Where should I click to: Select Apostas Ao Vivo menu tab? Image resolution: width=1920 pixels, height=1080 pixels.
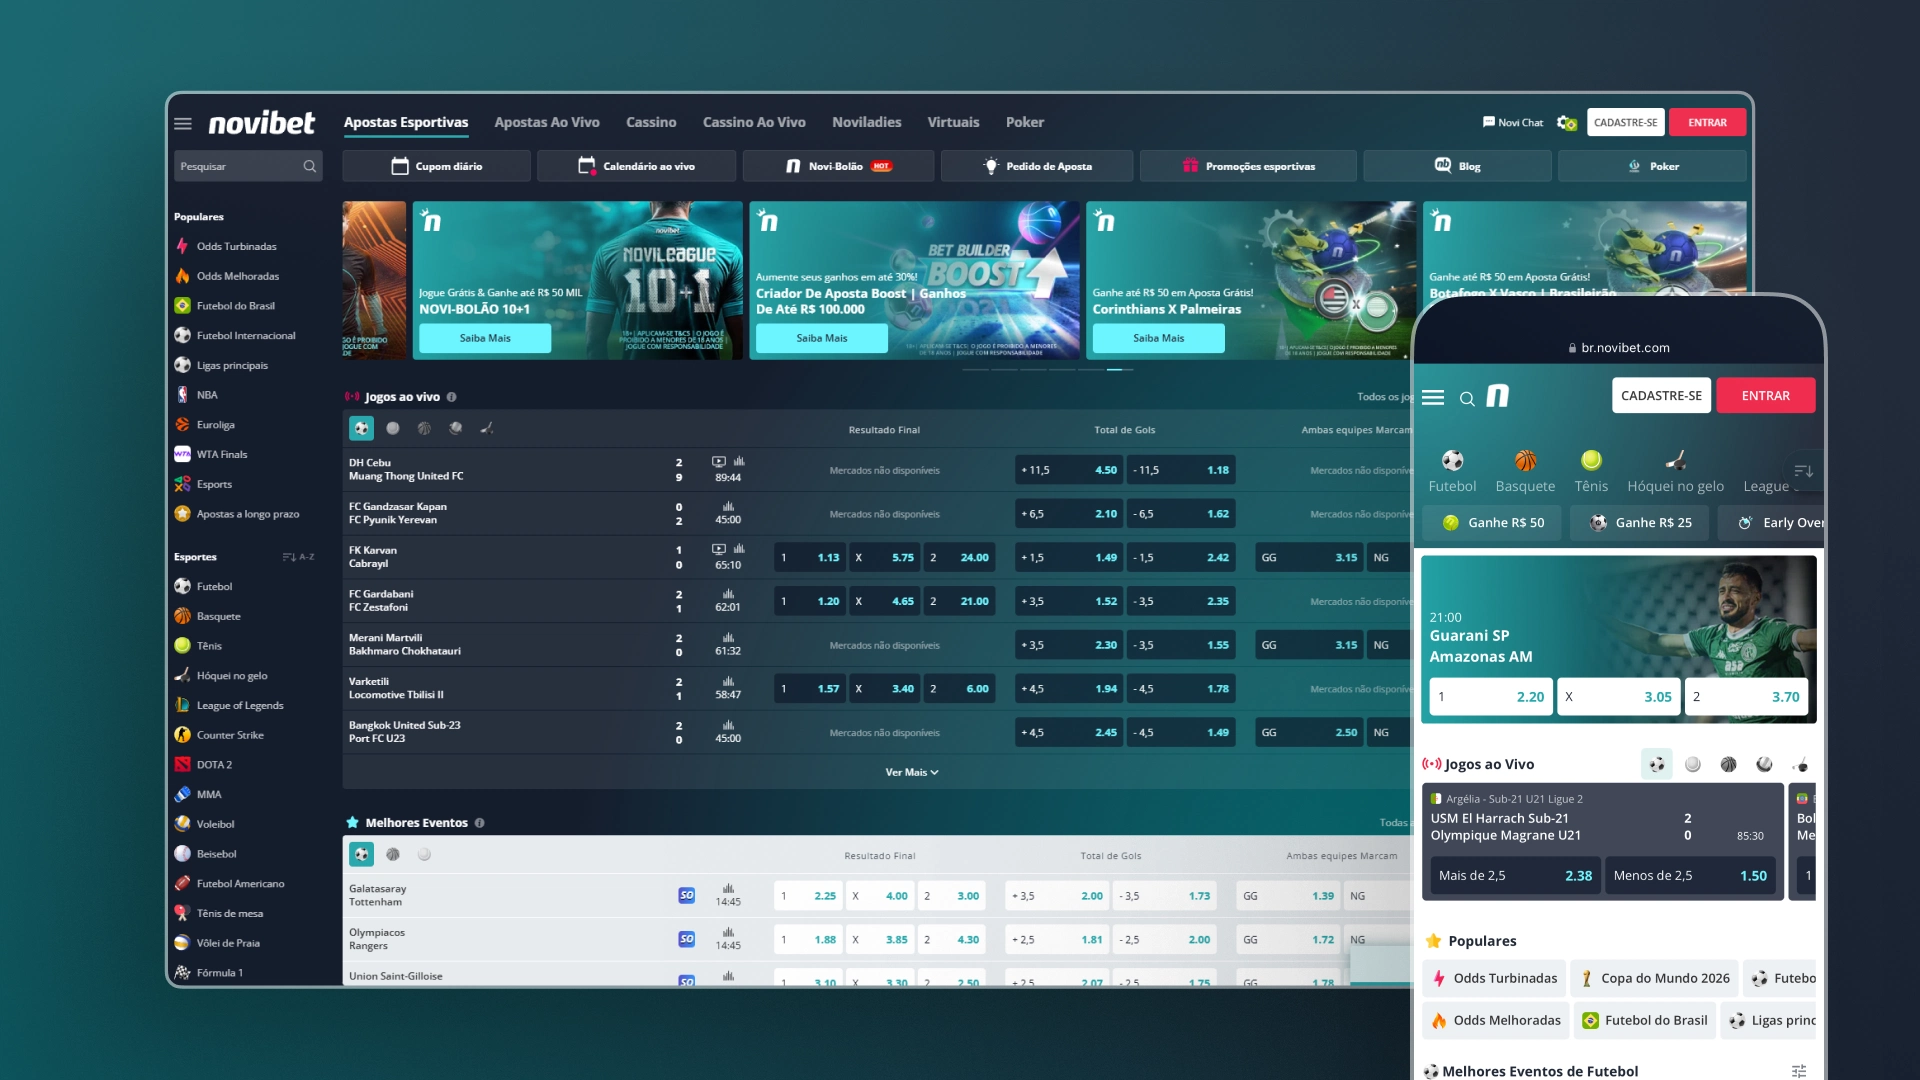pyautogui.click(x=546, y=121)
